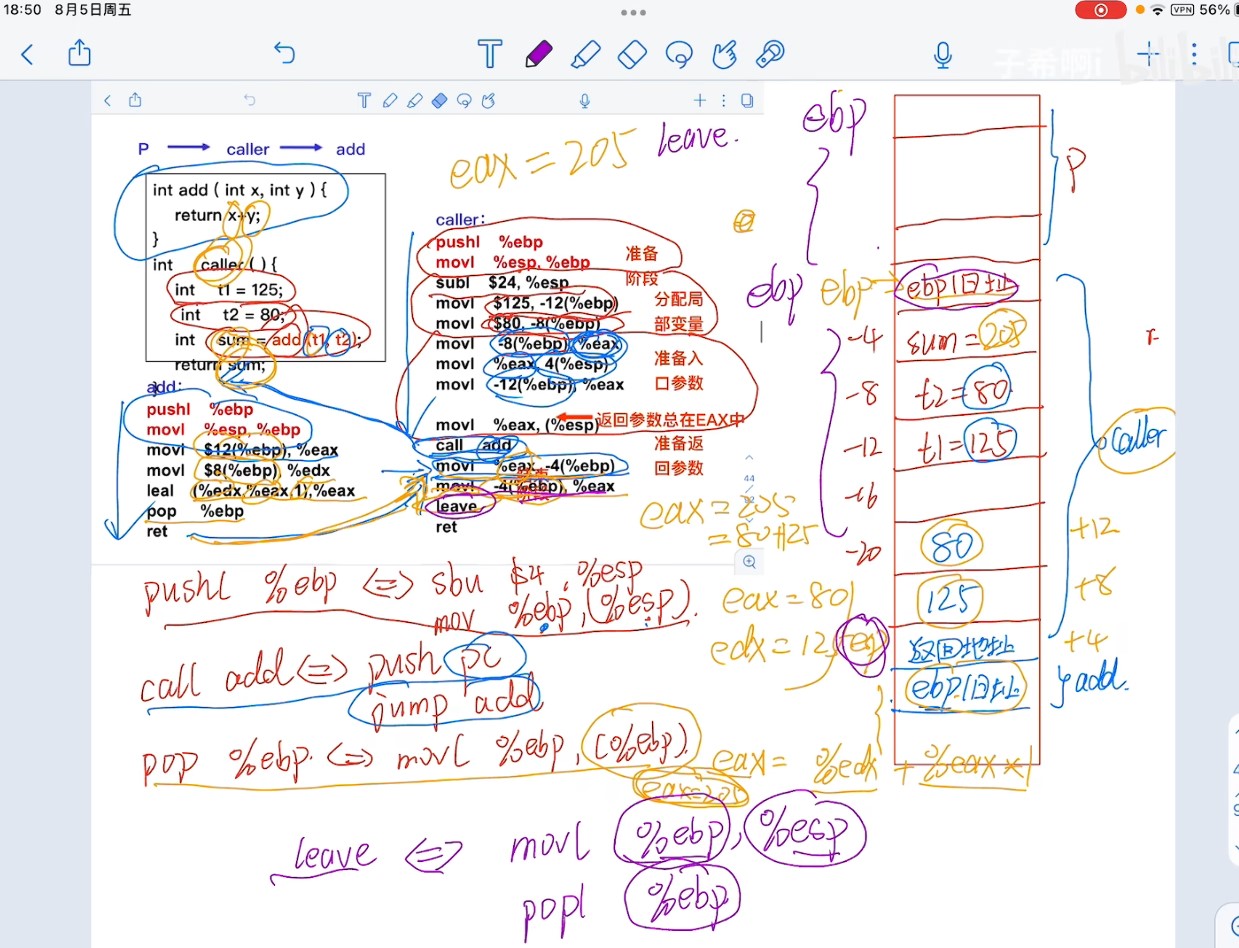
Task: Select the purple Pen tool
Action: [x=539, y=54]
